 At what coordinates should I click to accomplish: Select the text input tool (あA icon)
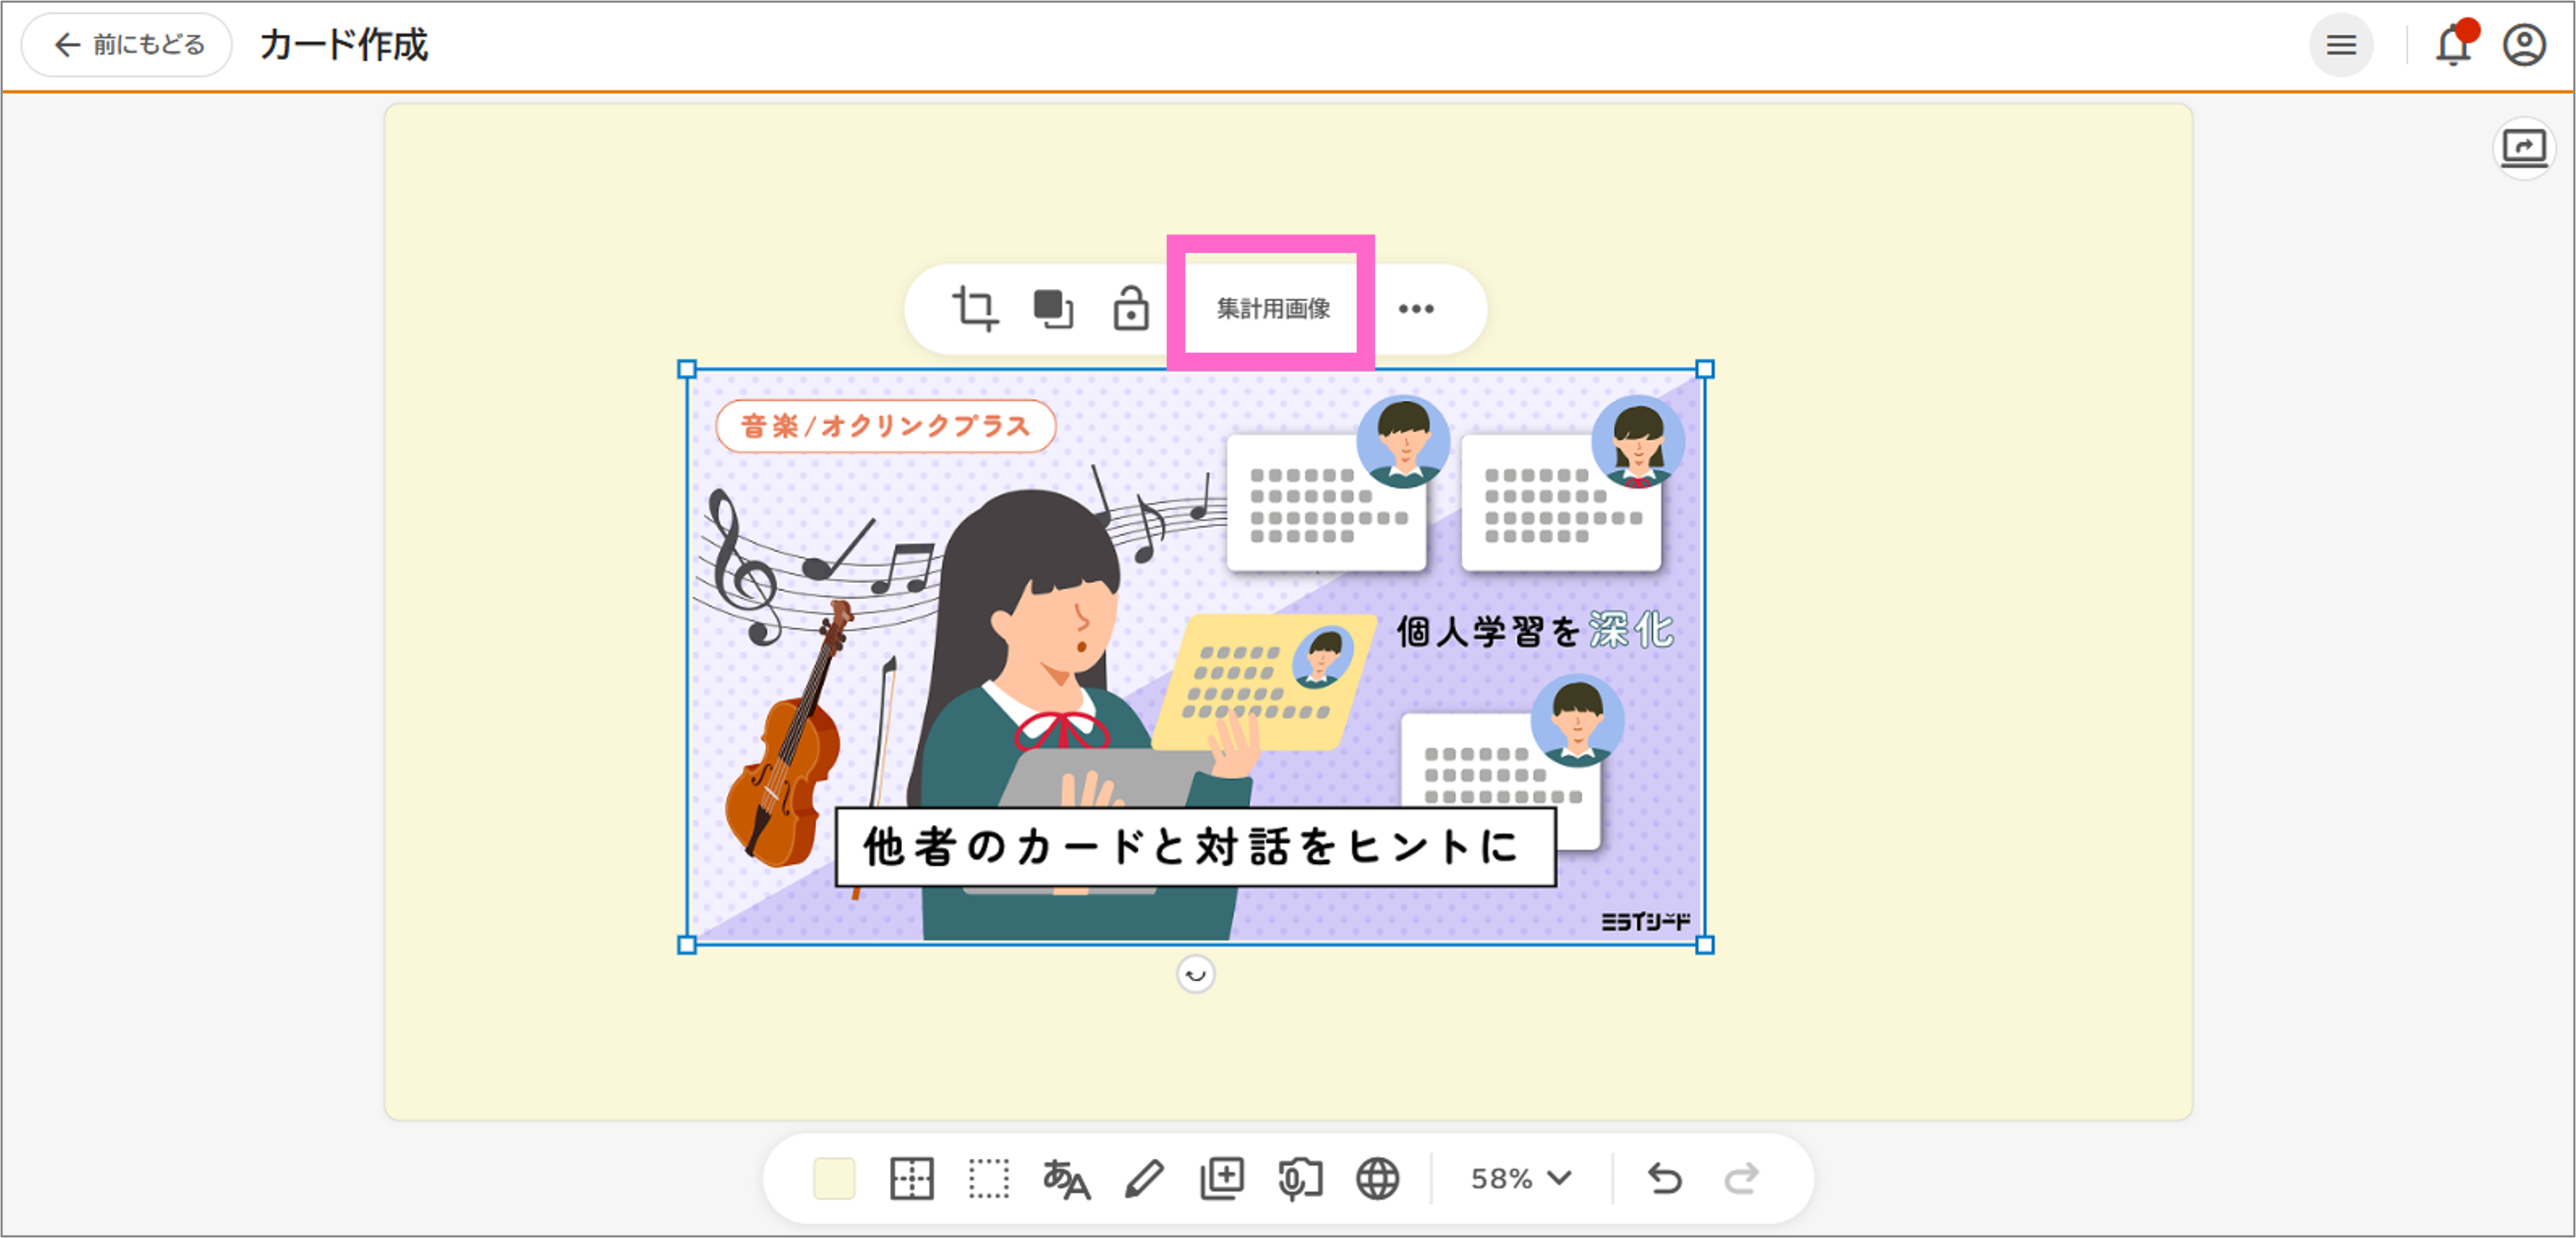[1065, 1178]
